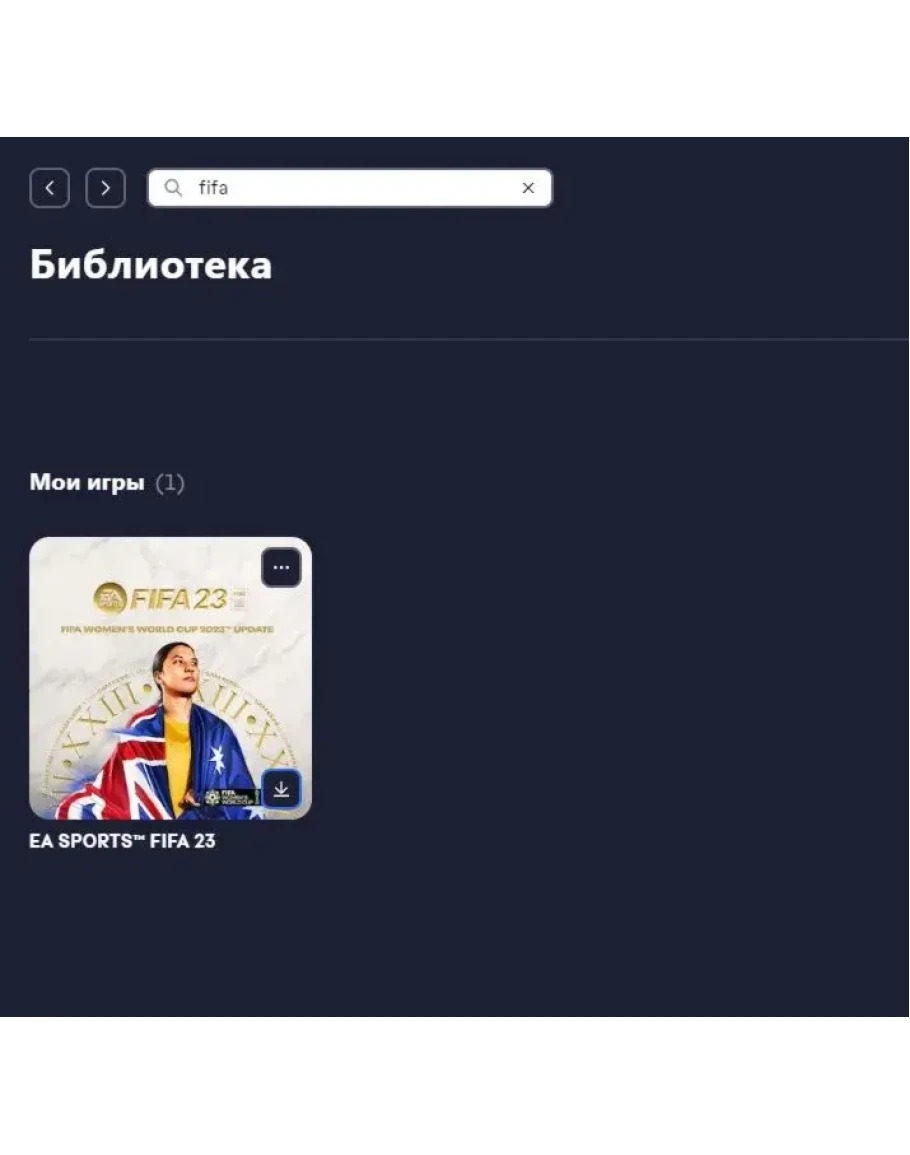The height and width of the screenshot is (1155, 910).
Task: Click the magnifier icon in the search bar
Action: (x=173, y=188)
